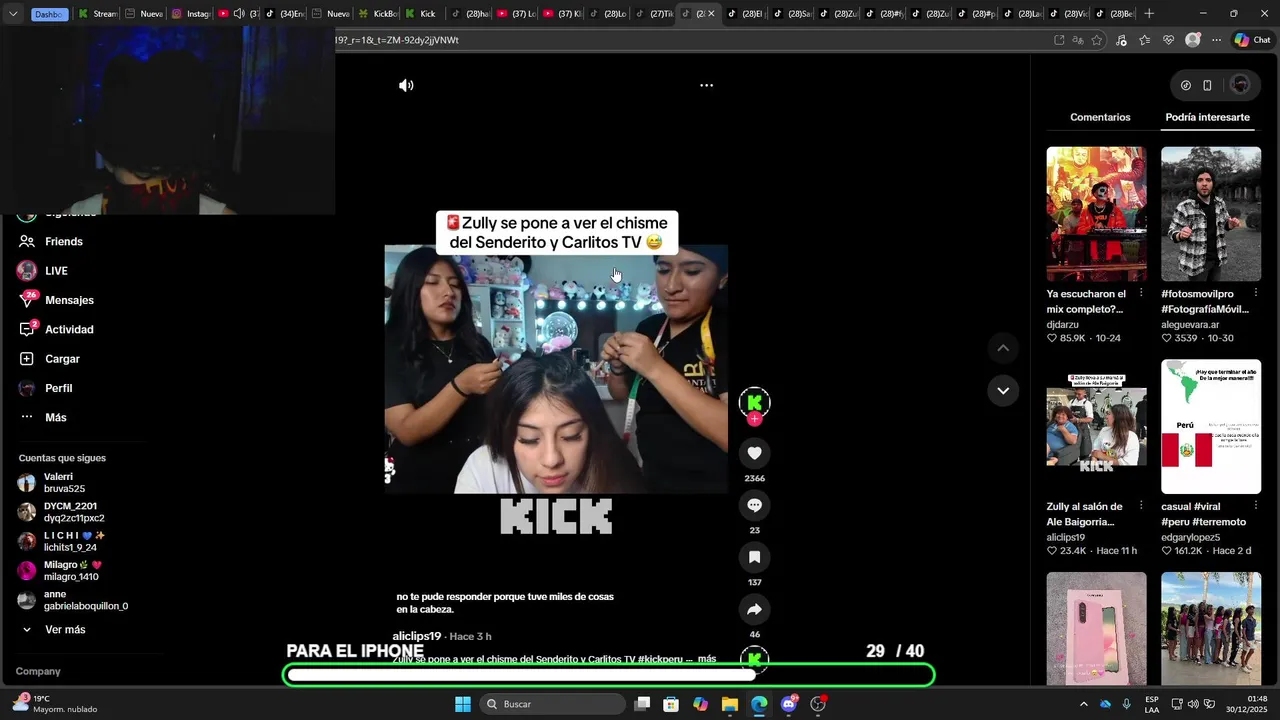Screen dimensions: 1280x720
Task: Mute the video with the speaker icon
Action: (x=406, y=85)
